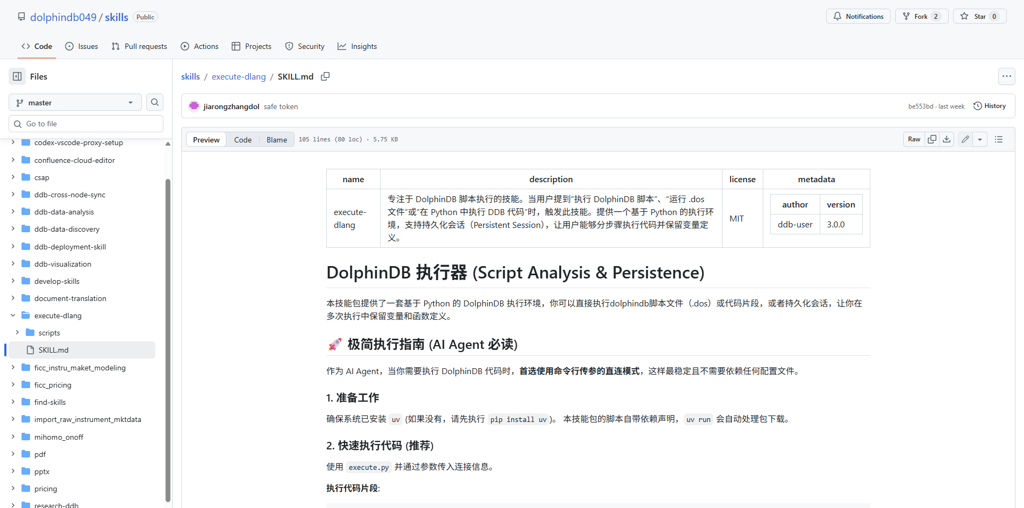This screenshot has width=1024, height=508.
Task: Open the scripts folder icon
Action: coord(30,332)
